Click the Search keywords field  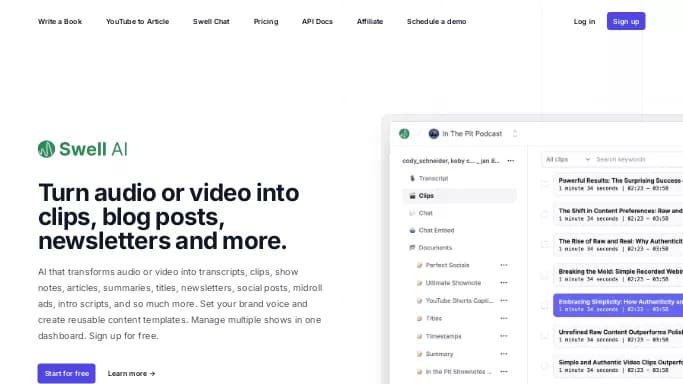pyautogui.click(x=639, y=159)
